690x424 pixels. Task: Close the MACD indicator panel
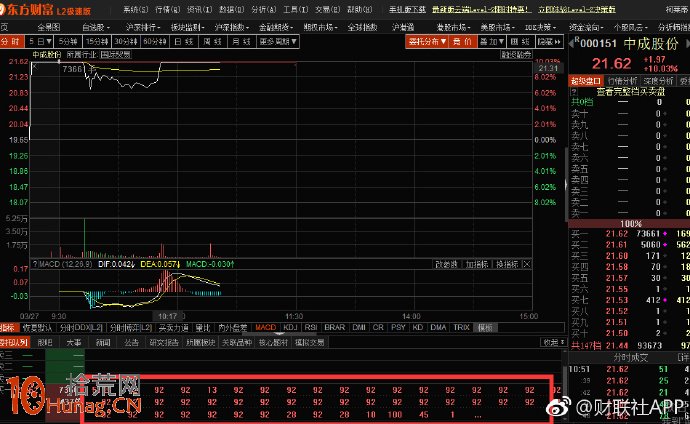pos(526,264)
